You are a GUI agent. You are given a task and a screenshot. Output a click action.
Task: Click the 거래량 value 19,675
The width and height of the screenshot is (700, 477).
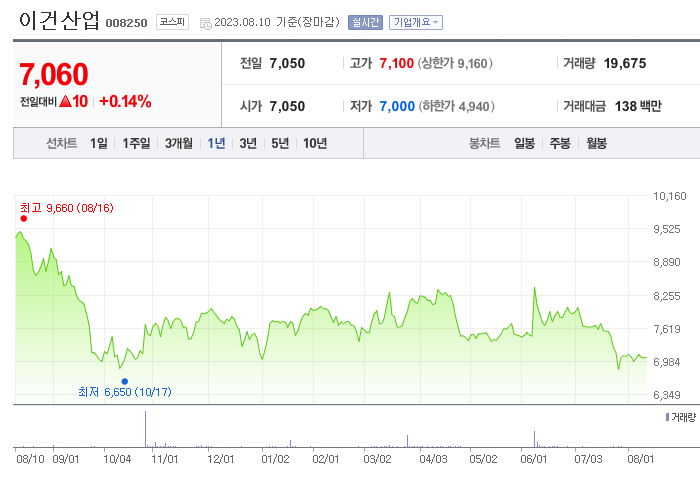[x=625, y=63]
